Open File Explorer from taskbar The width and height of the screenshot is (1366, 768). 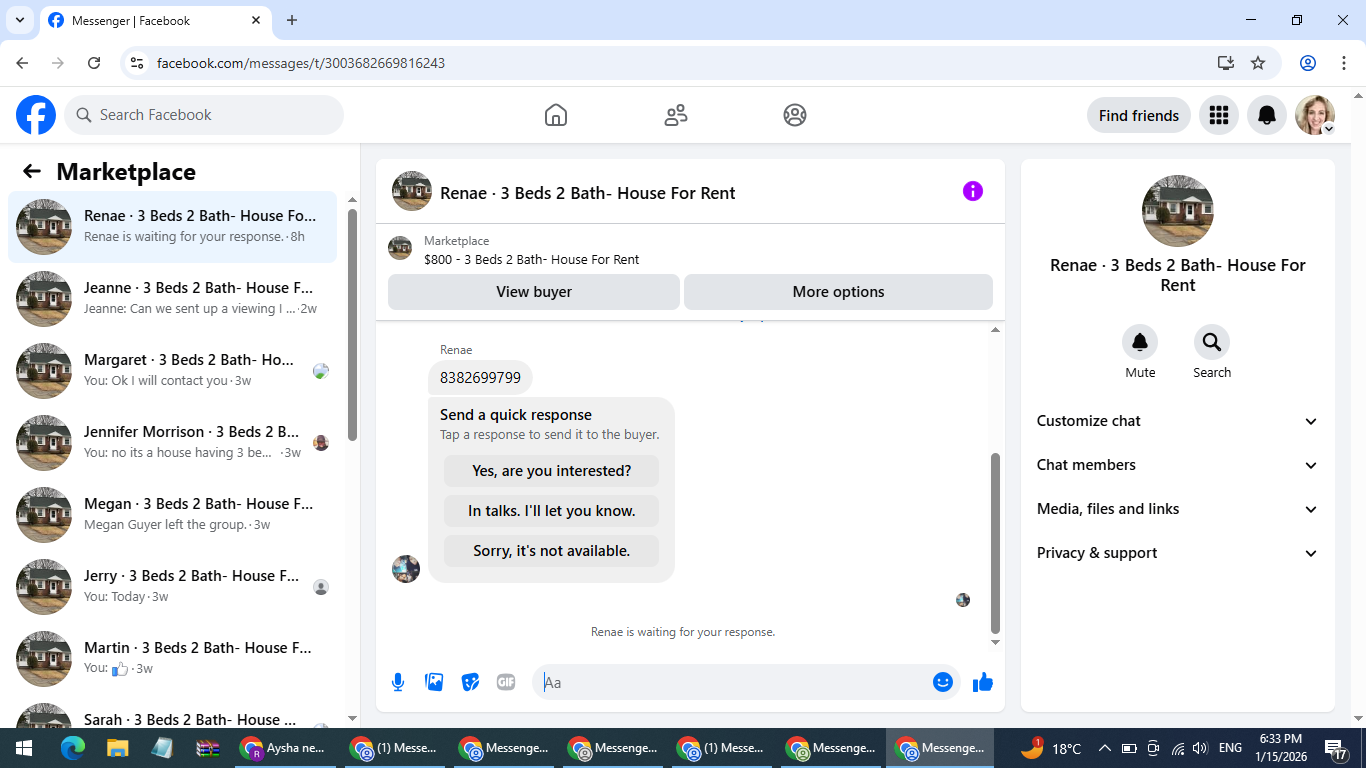point(117,748)
